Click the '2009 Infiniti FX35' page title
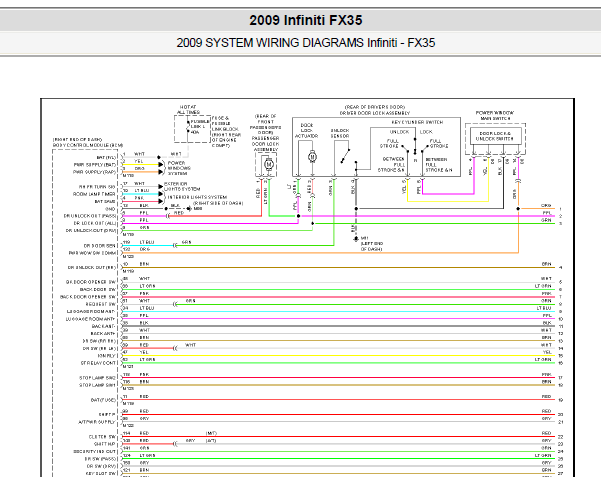The width and height of the screenshot is (601, 477). click(x=305, y=20)
